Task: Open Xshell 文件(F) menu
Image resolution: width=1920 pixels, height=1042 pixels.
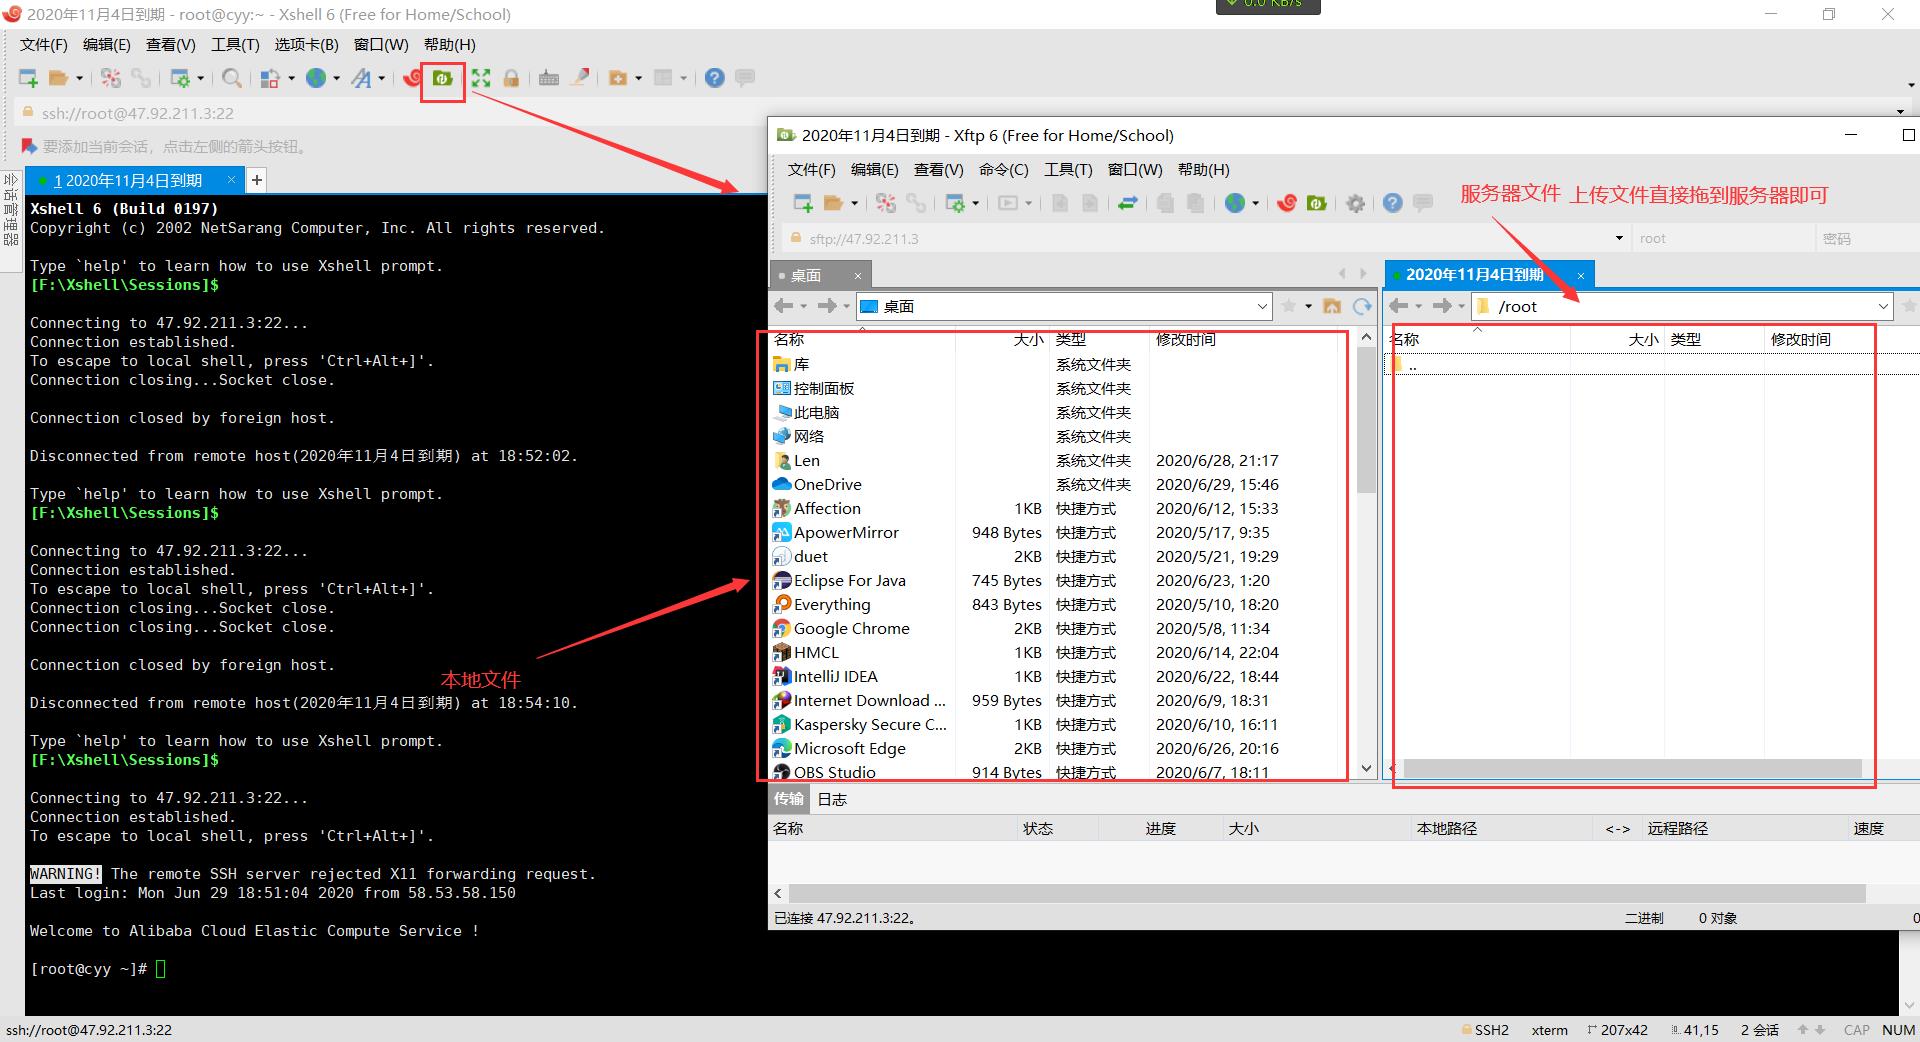Action: coord(44,44)
